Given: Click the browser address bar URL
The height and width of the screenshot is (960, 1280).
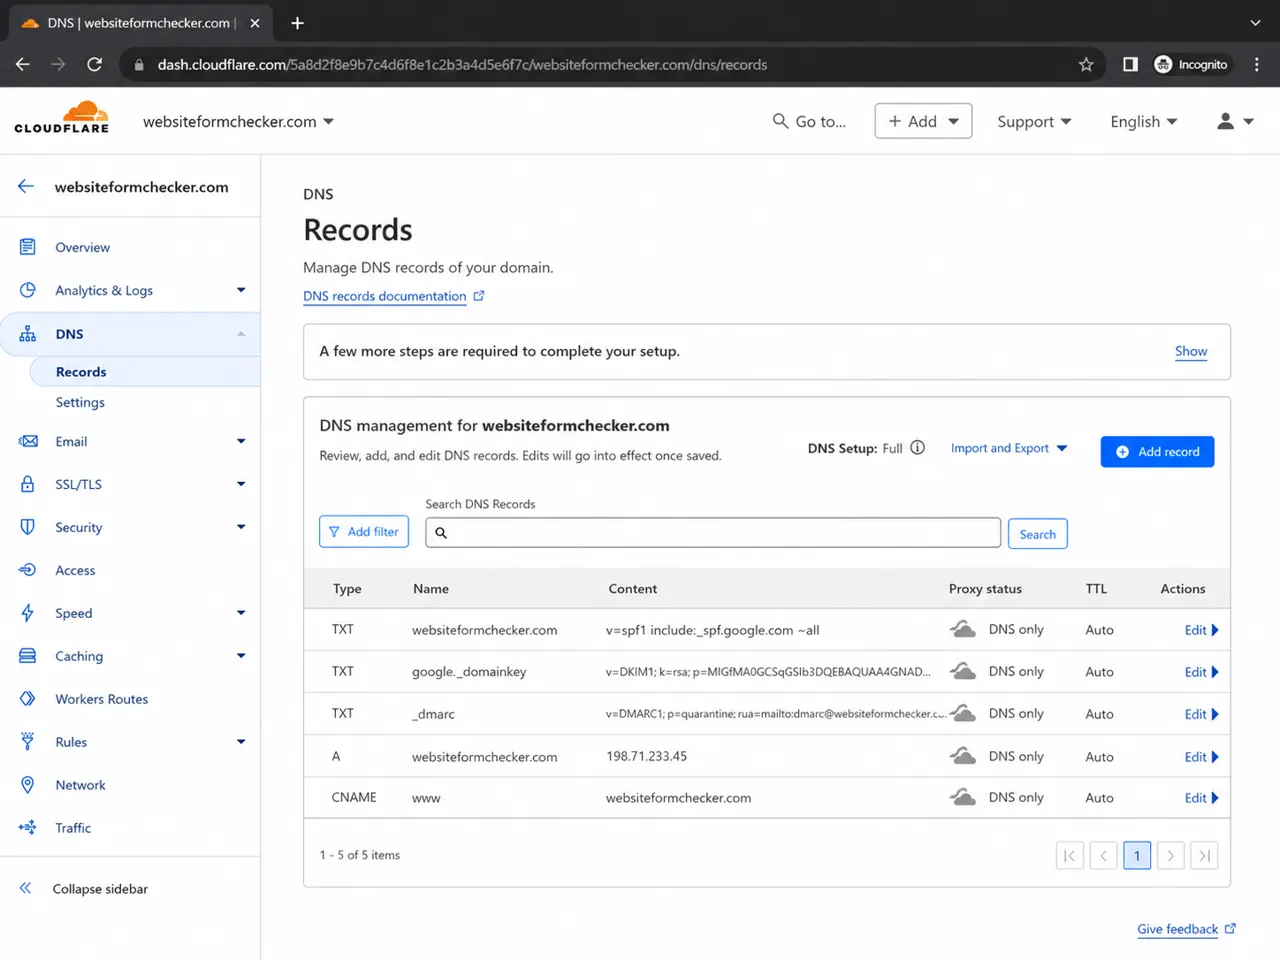Looking at the screenshot, I should (462, 64).
